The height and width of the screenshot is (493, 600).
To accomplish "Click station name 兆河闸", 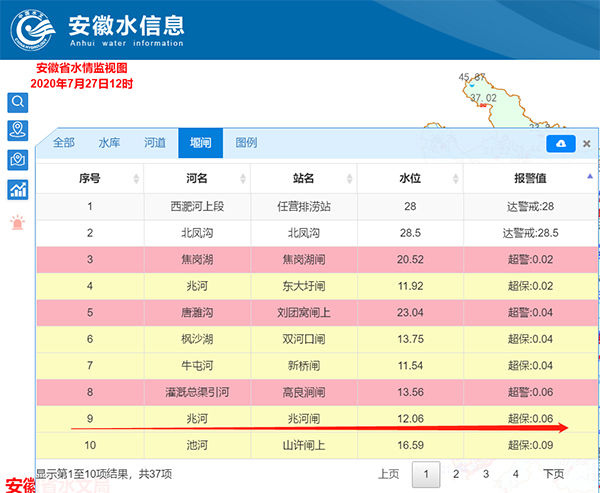I will [x=304, y=419].
